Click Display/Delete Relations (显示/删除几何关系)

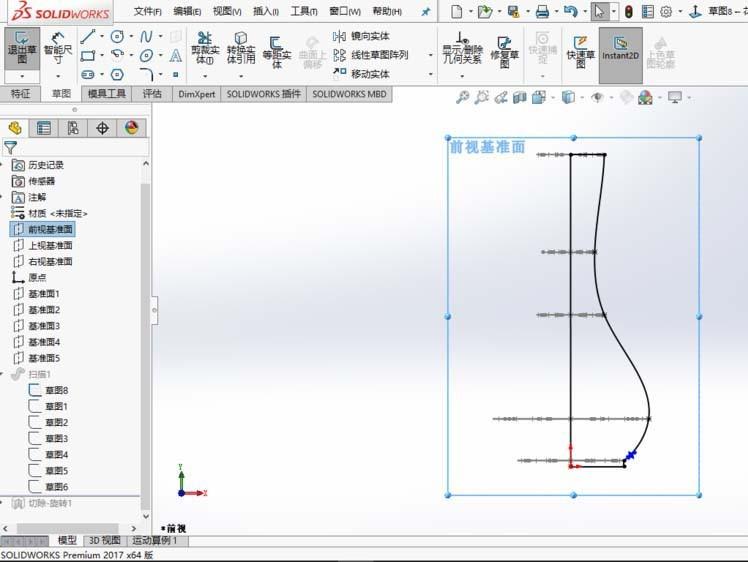(x=462, y=48)
